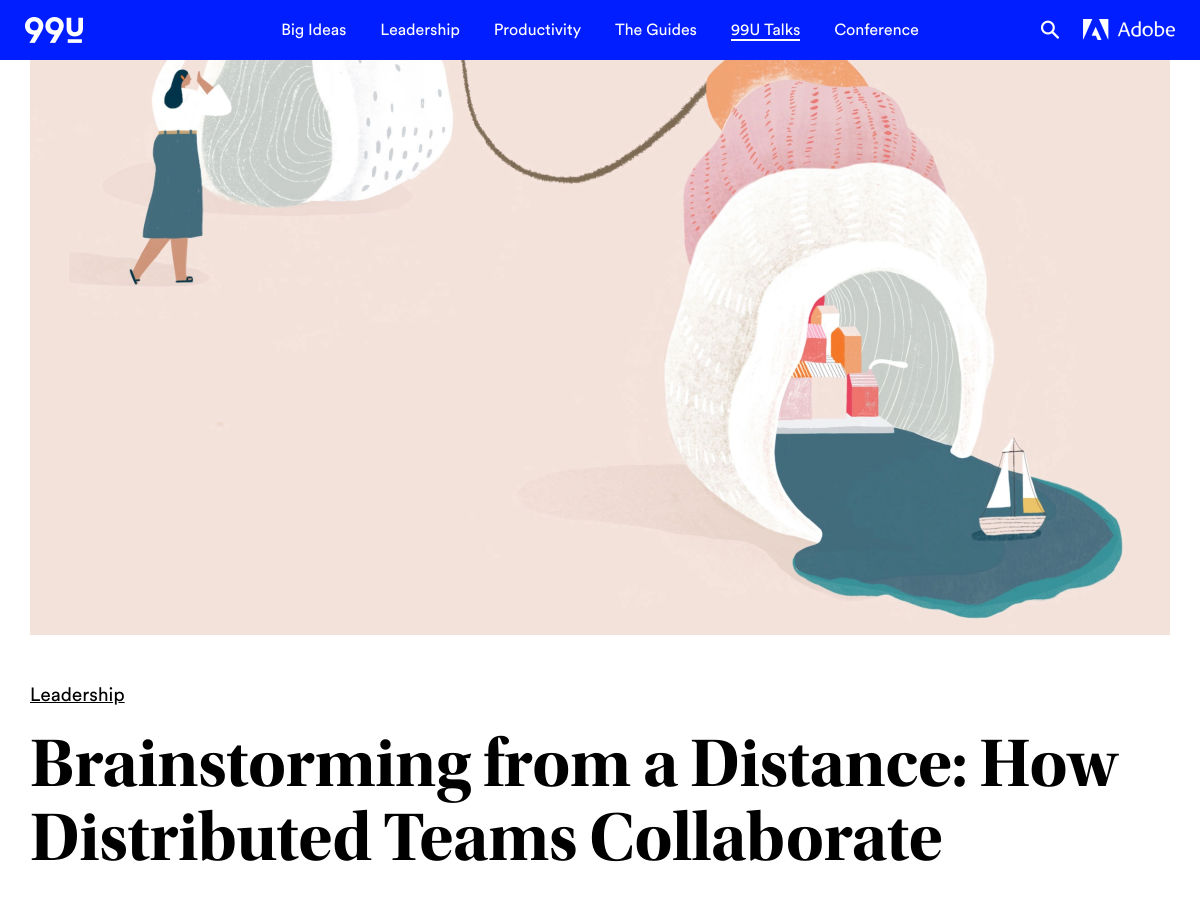Viewport: 1200px width, 900px height.
Task: Click the Adobe wordmark text
Action: pos(1146,30)
